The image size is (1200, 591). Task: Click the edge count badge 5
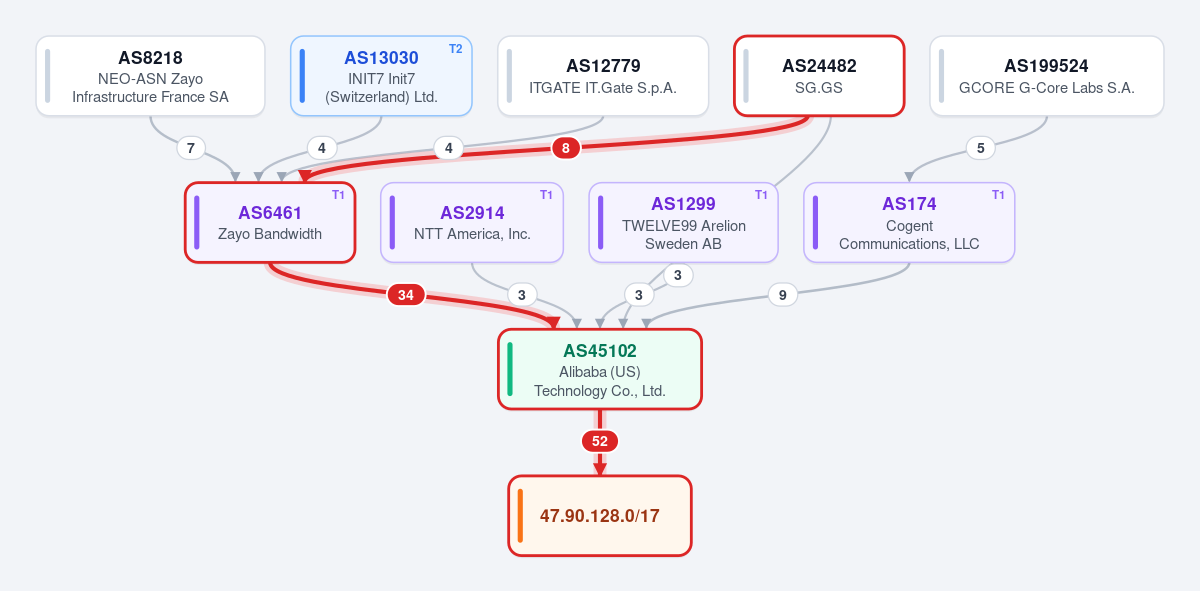coord(981,148)
